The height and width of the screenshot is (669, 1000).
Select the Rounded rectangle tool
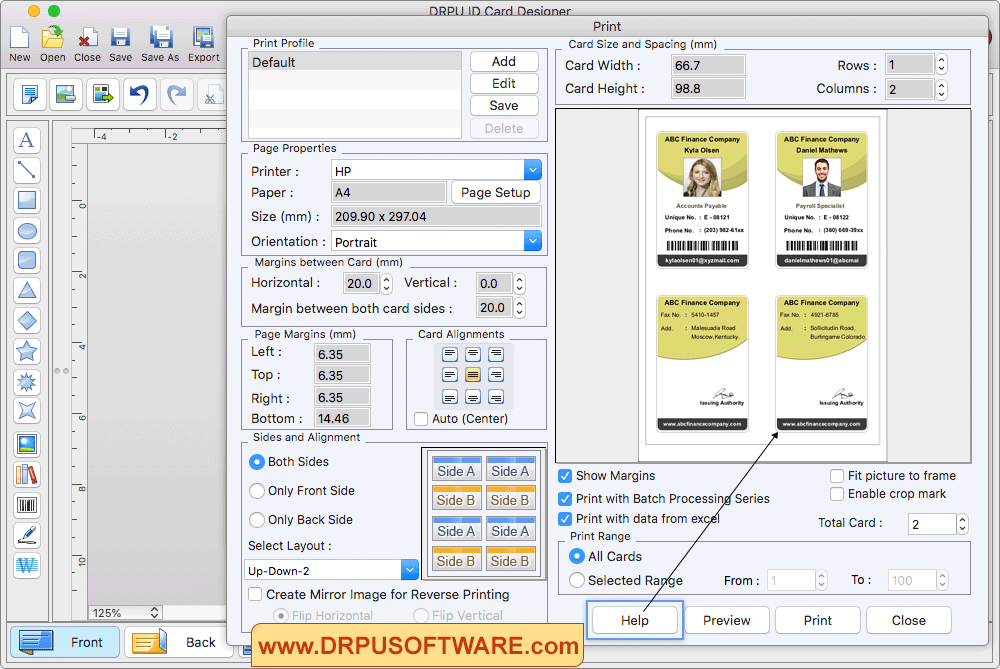coord(27,260)
